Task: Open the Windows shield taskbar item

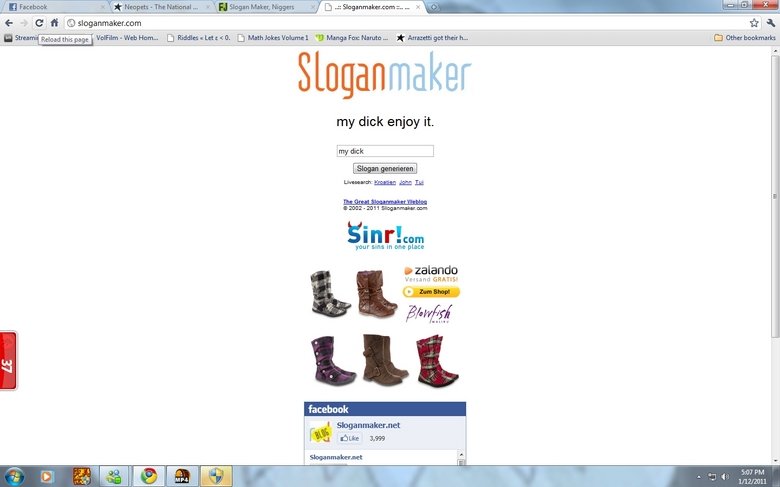Action: pyautogui.click(x=216, y=477)
